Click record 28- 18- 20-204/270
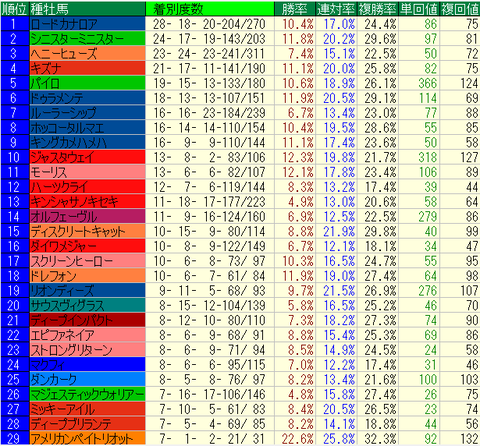Image resolution: width=480 pixels, height=446 pixels. 209,24
